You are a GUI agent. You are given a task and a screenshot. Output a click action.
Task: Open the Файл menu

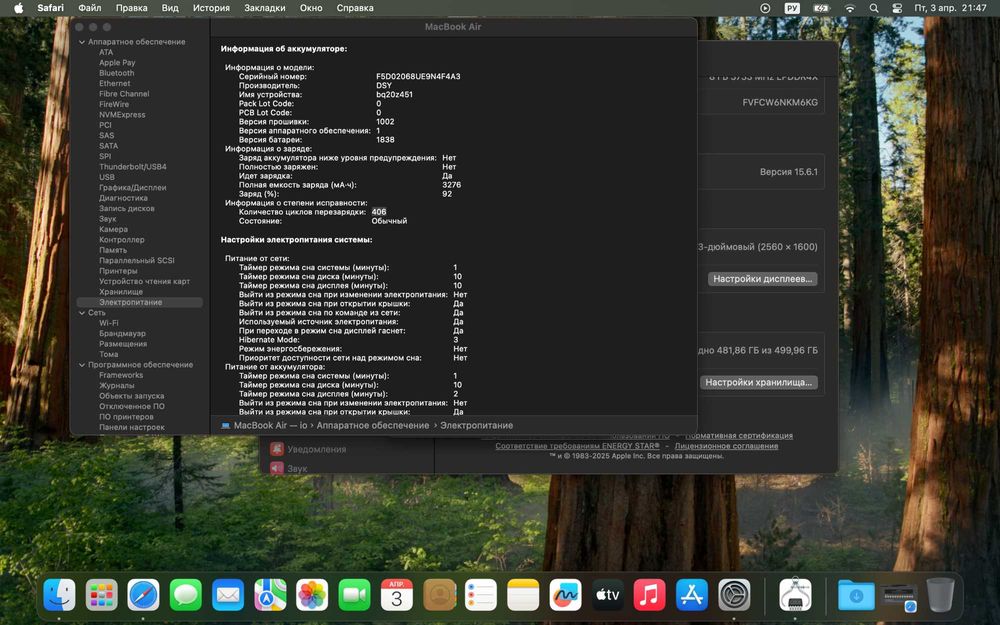point(90,8)
